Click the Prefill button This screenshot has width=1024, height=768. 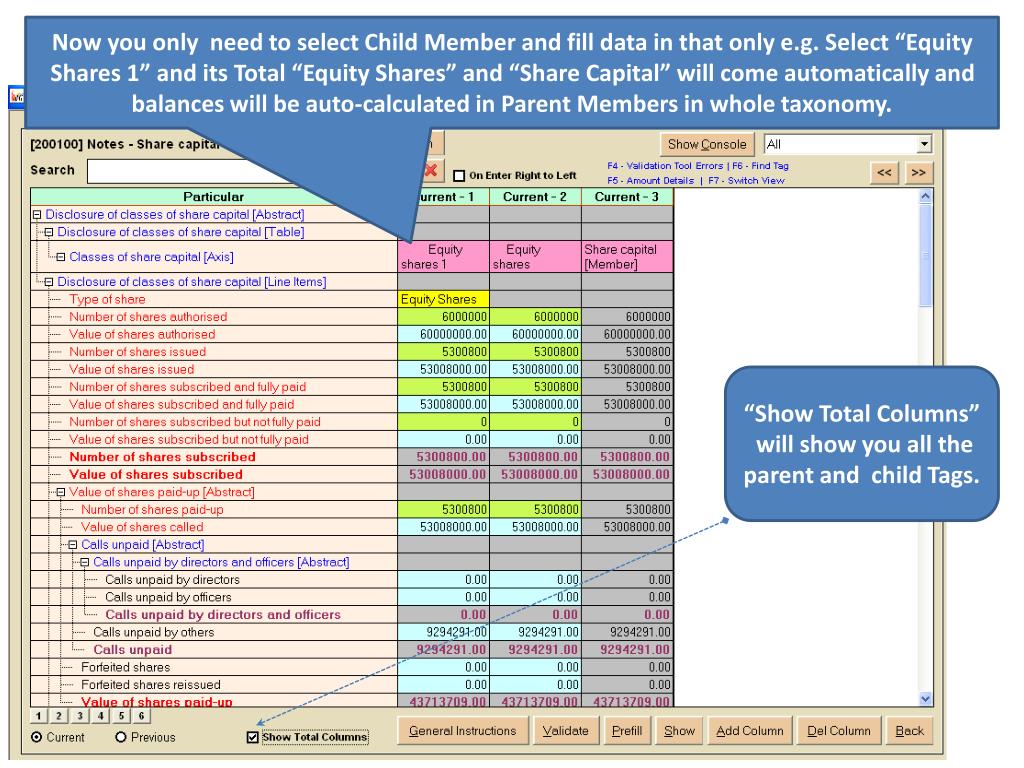coord(627,731)
